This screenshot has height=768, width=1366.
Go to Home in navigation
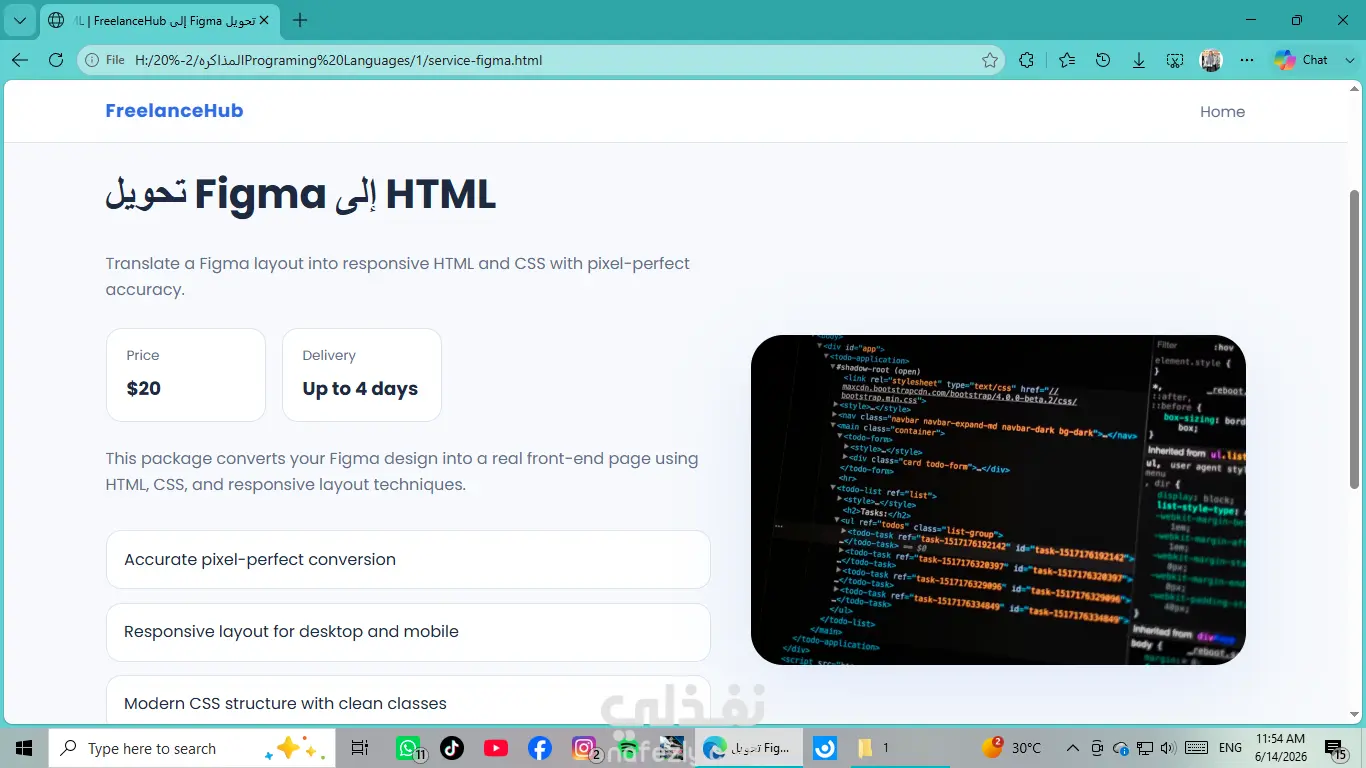[1222, 112]
